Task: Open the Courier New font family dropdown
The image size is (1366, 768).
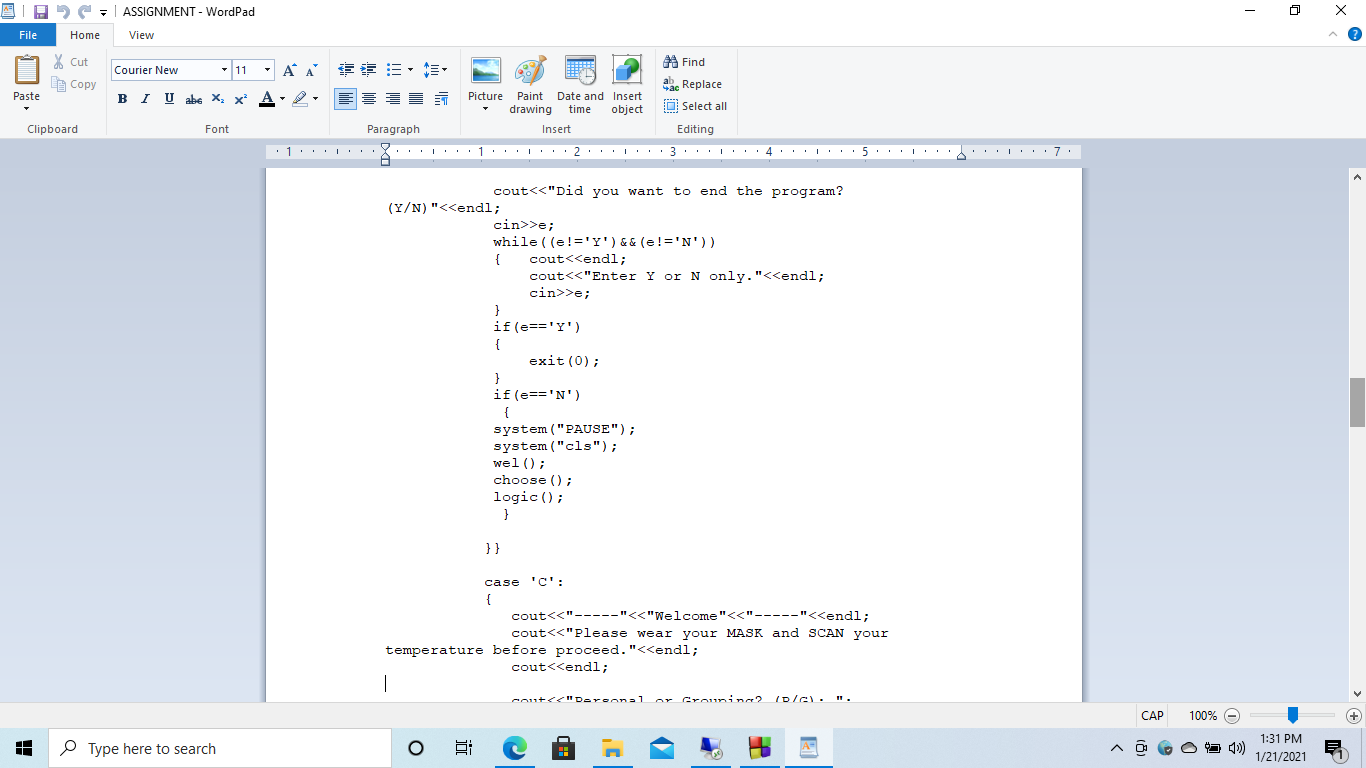Action: 224,70
